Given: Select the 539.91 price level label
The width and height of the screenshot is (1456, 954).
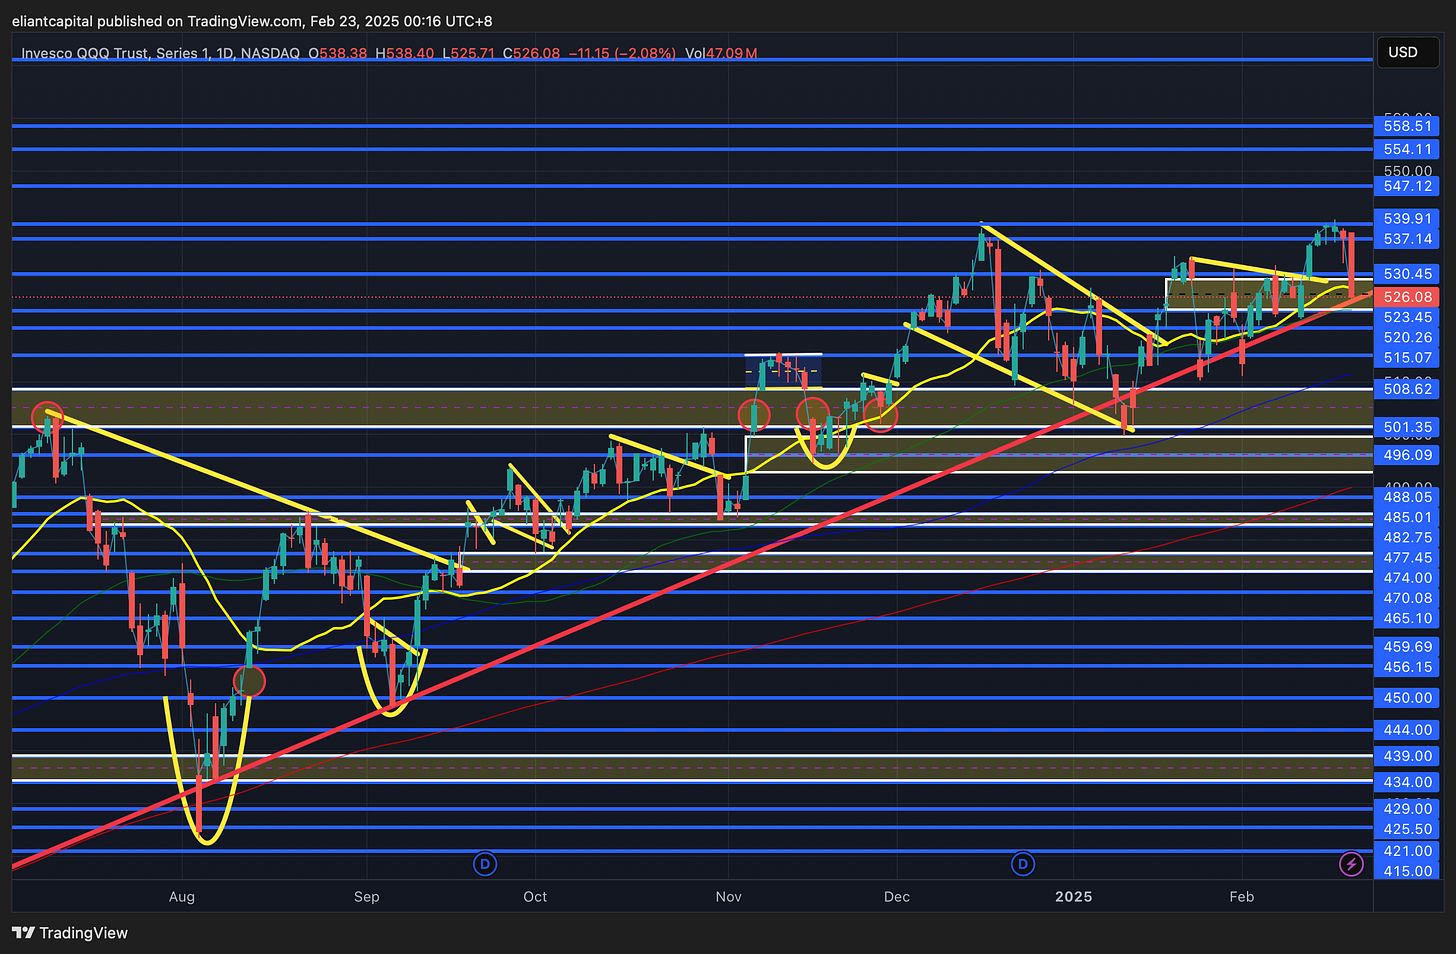Looking at the screenshot, I should pyautogui.click(x=1407, y=218).
